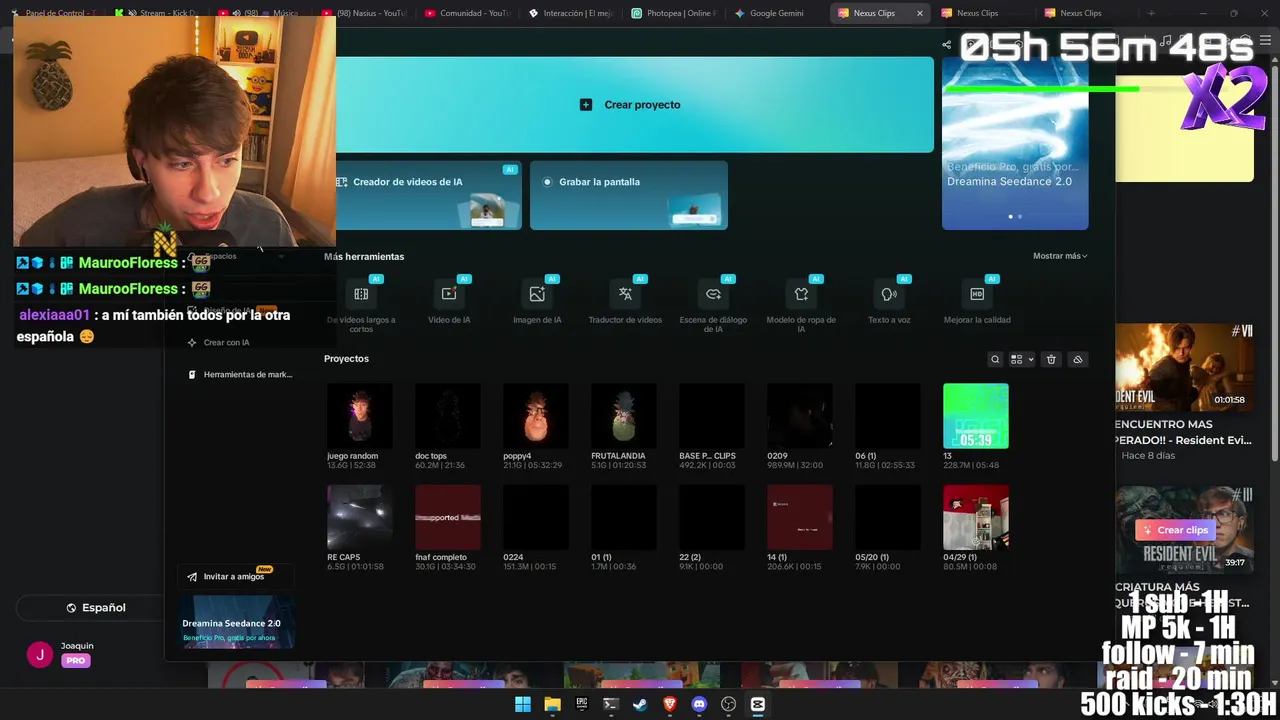Click the Crear proyecto button
The height and width of the screenshot is (720, 1280).
631,104
